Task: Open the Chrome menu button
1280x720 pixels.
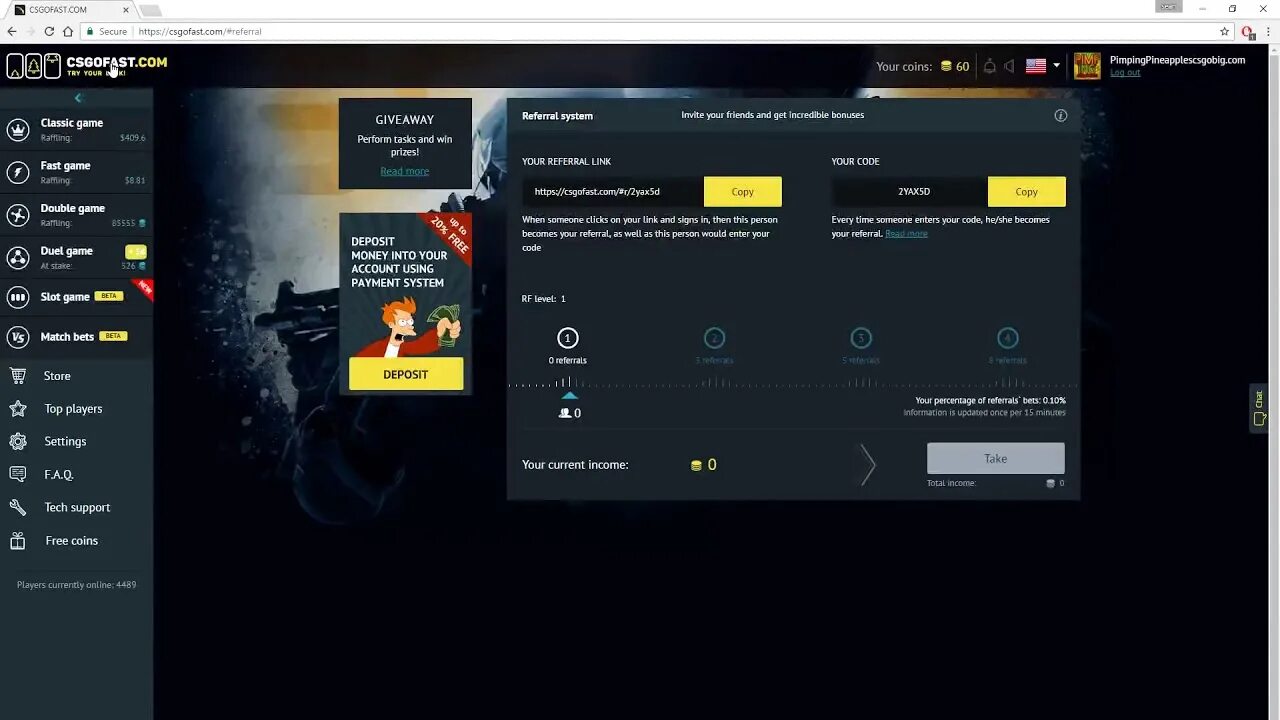Action: click(1267, 31)
